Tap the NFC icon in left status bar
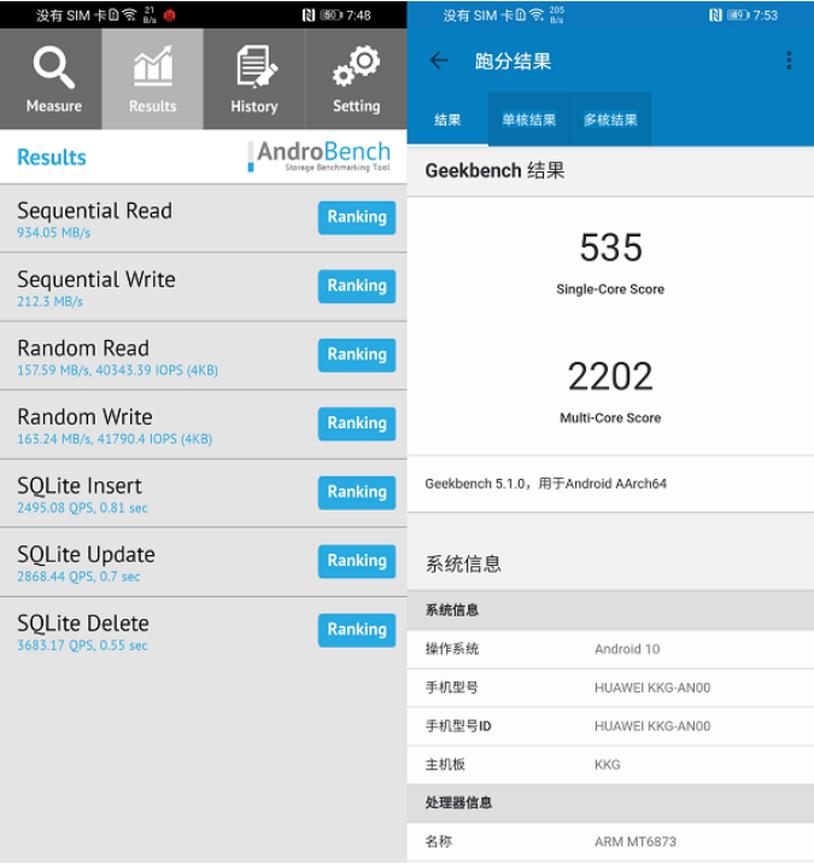This screenshot has width=814, height=865. point(308,15)
